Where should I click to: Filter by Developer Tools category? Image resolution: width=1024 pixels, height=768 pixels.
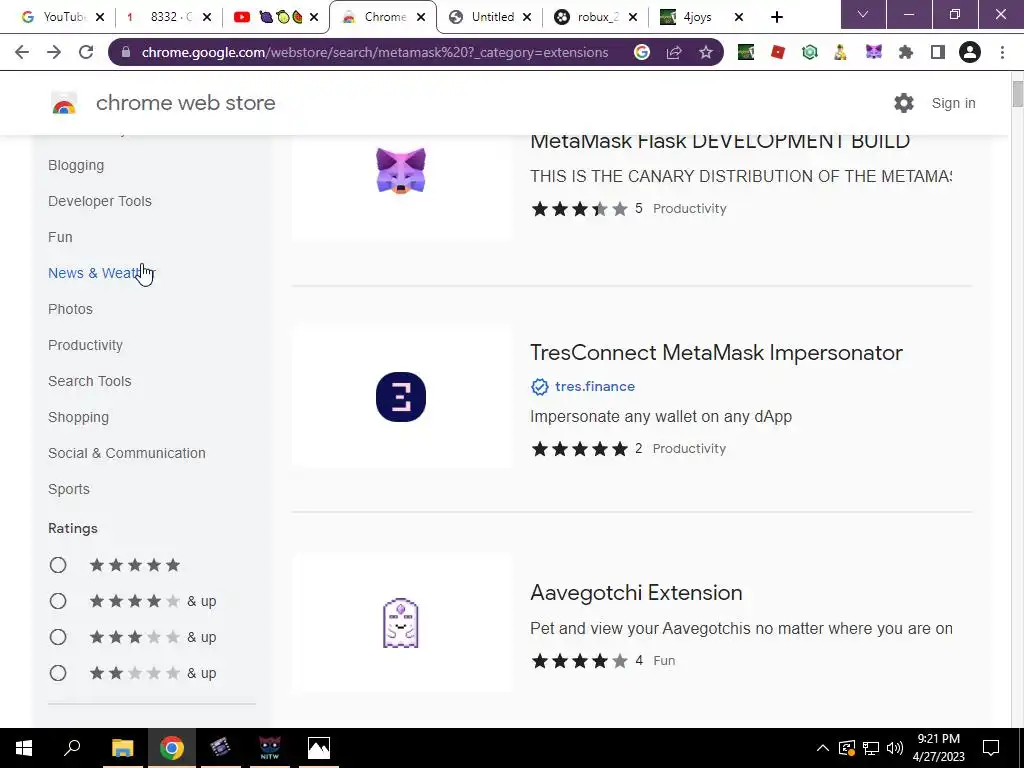(x=100, y=201)
